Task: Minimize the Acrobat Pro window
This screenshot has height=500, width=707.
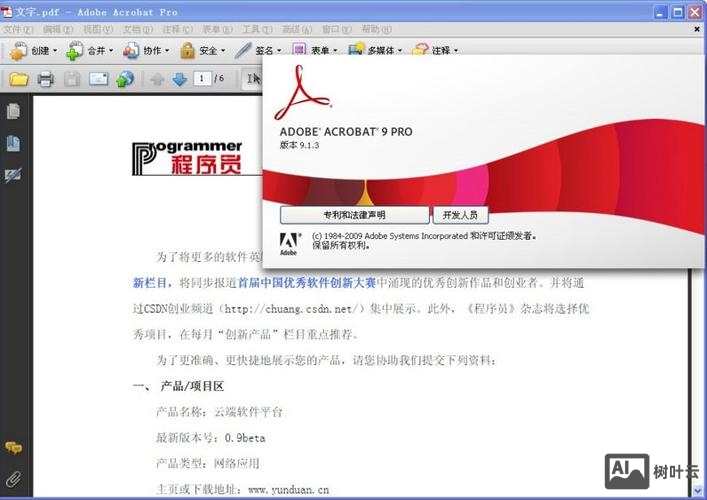Action: (x=661, y=12)
